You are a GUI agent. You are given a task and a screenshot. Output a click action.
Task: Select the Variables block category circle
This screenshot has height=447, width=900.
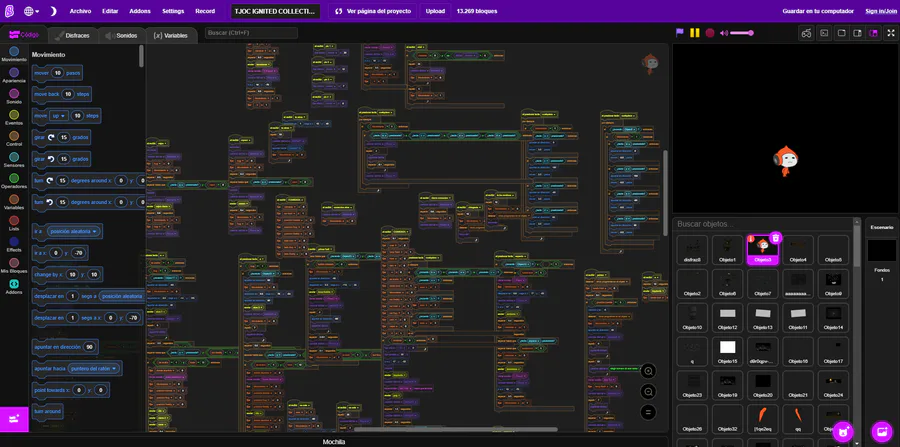[x=14, y=199]
